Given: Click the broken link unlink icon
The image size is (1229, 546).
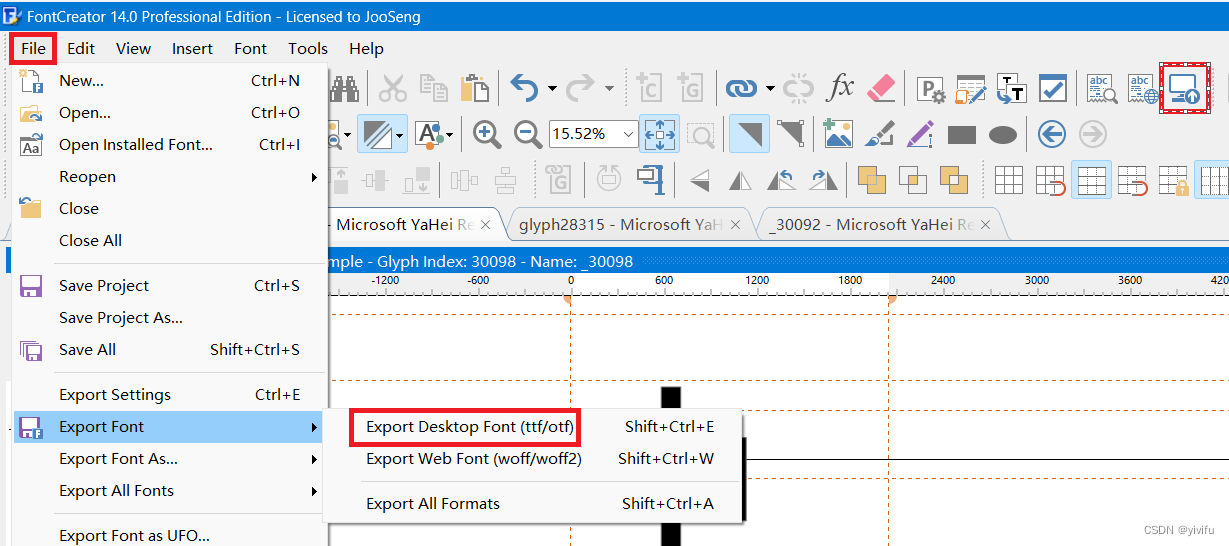Looking at the screenshot, I should click(798, 89).
